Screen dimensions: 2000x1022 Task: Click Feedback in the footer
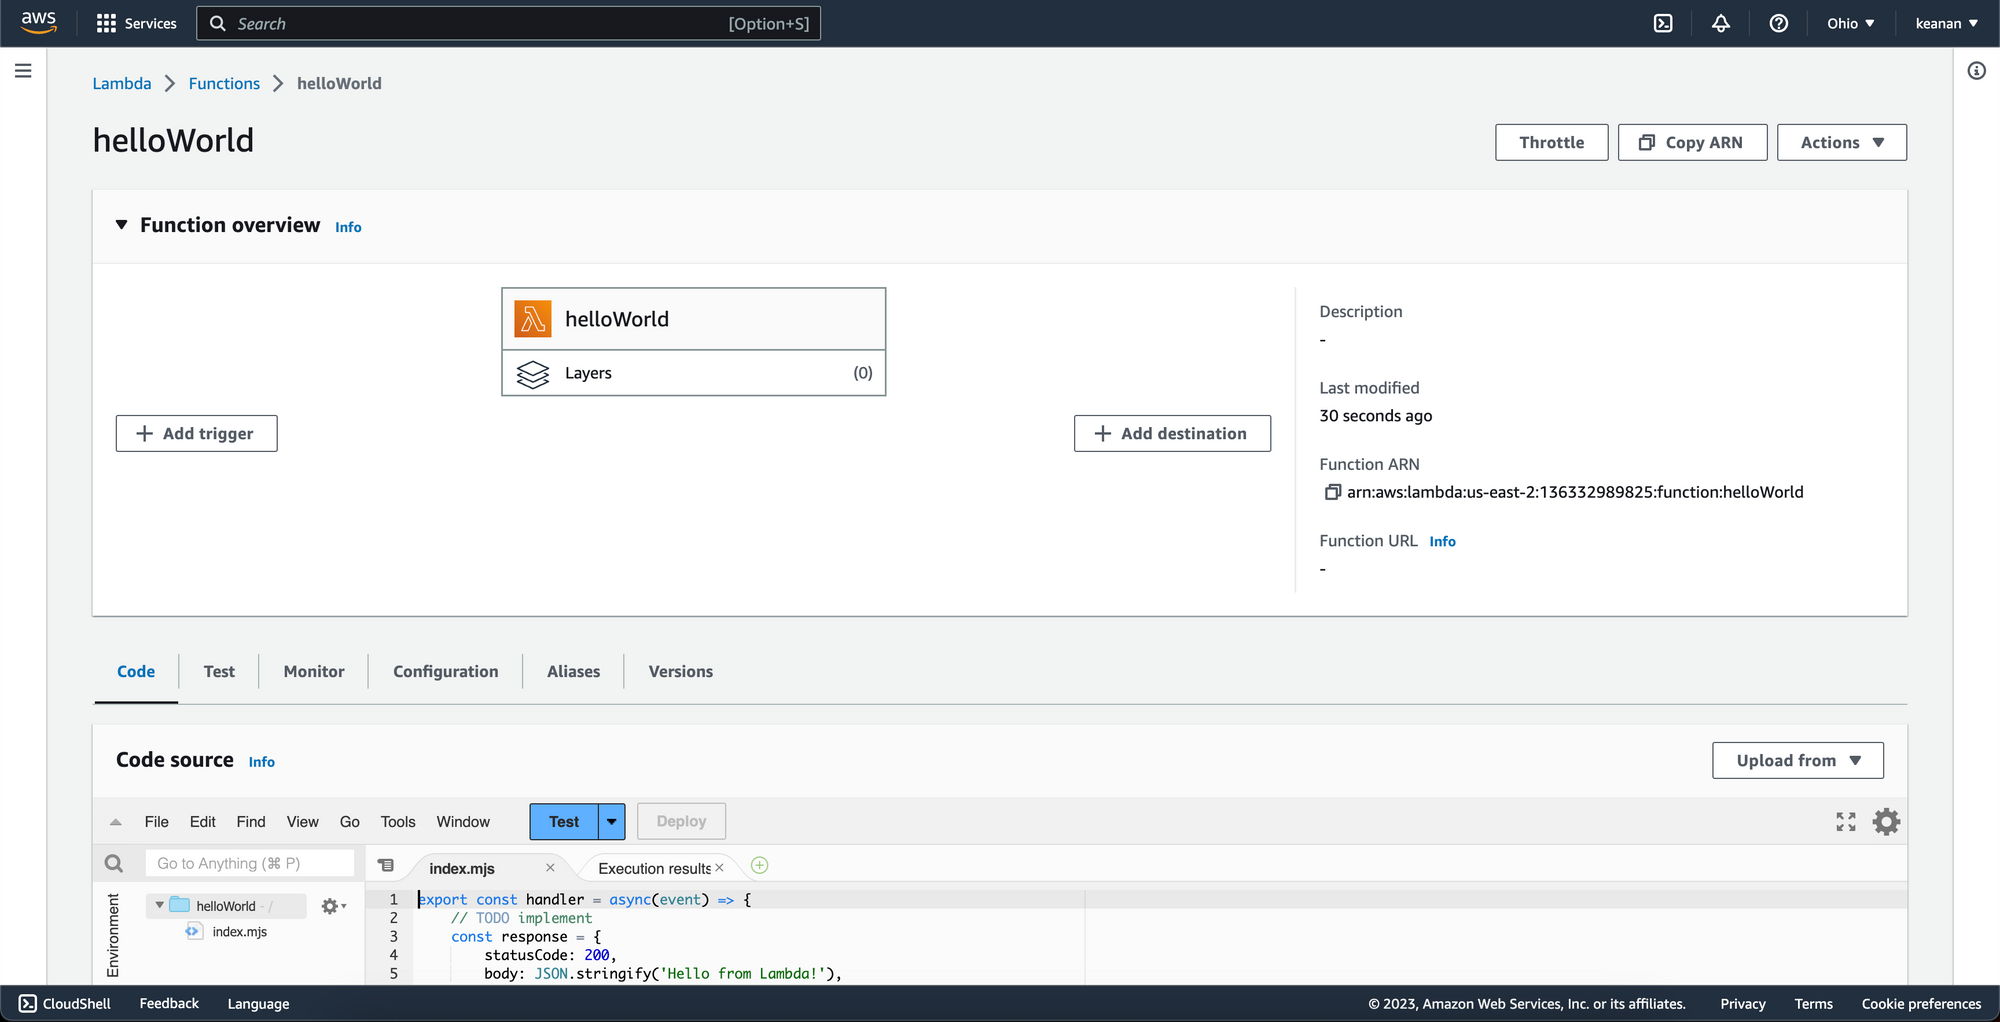pos(169,1004)
